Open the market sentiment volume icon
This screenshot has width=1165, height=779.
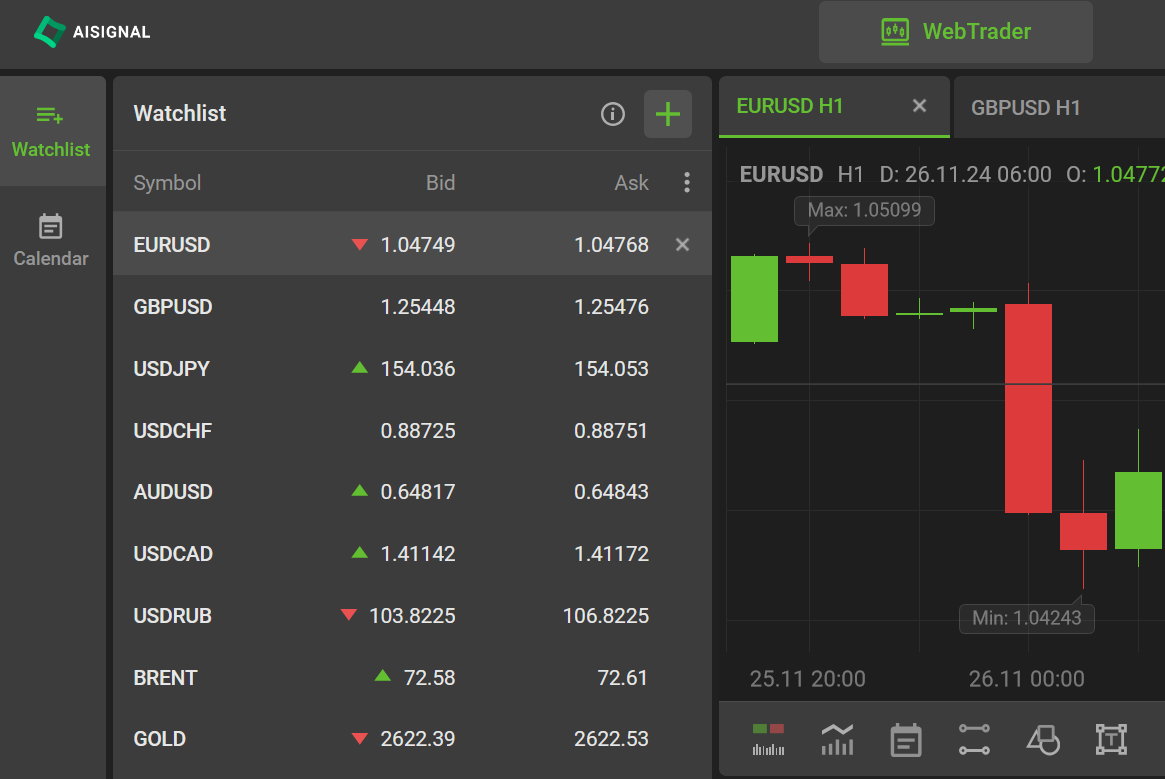(768, 740)
